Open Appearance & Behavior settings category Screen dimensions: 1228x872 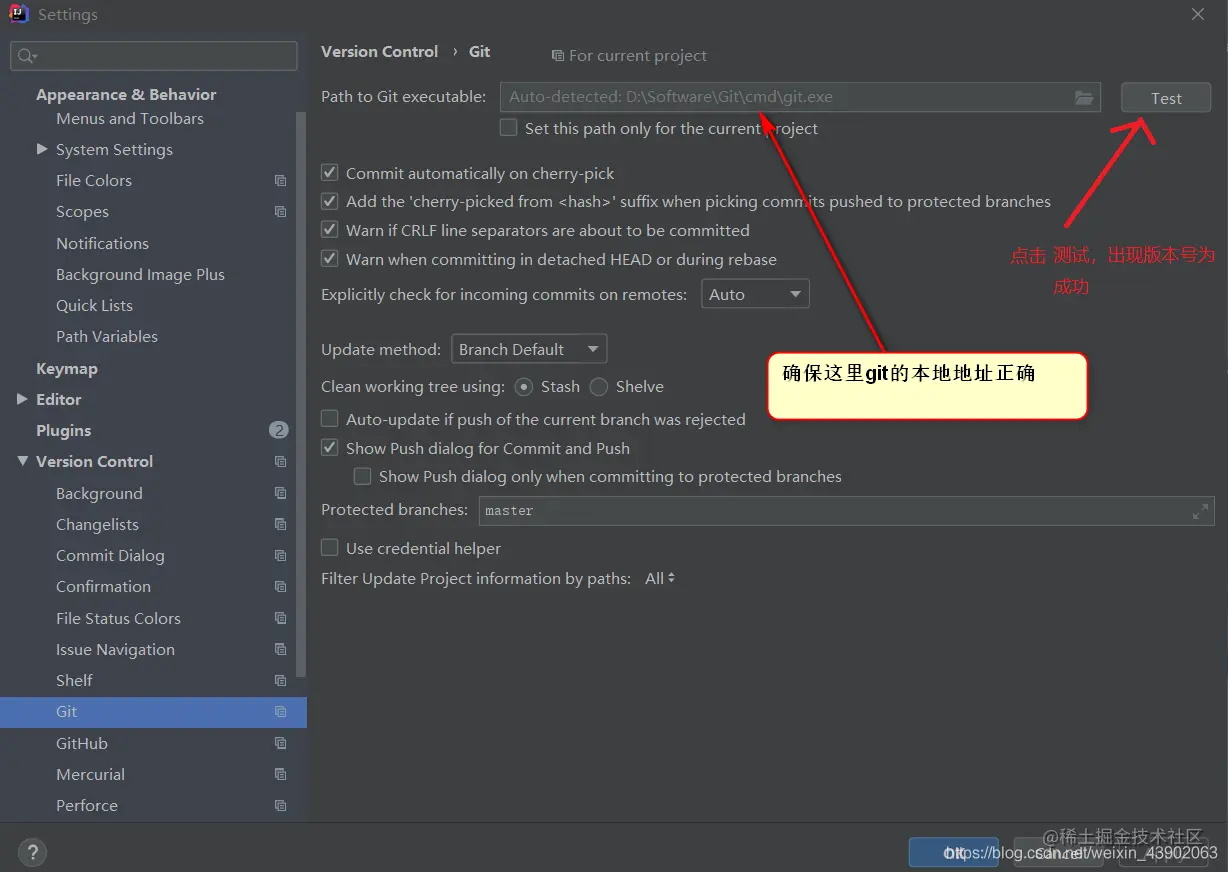(126, 94)
